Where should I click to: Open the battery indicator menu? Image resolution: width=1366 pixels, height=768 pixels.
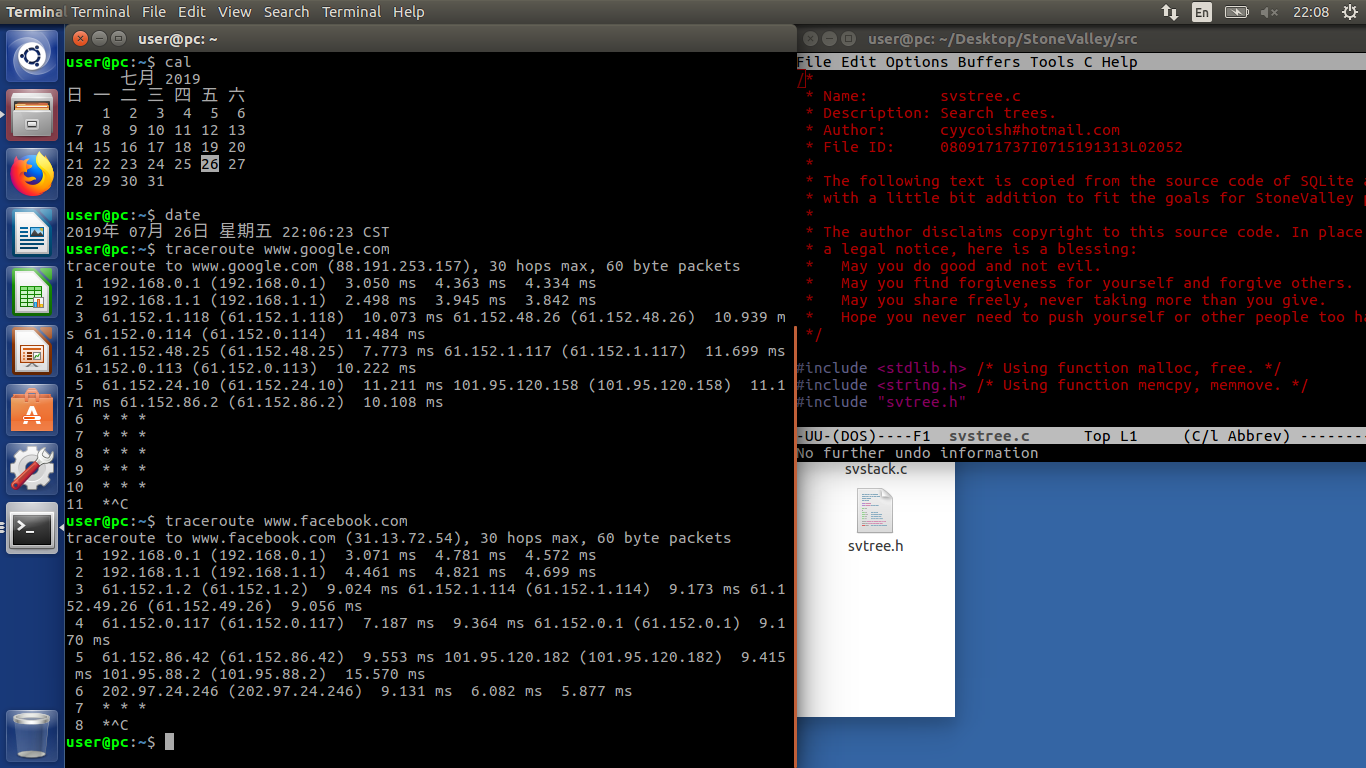[1237, 12]
